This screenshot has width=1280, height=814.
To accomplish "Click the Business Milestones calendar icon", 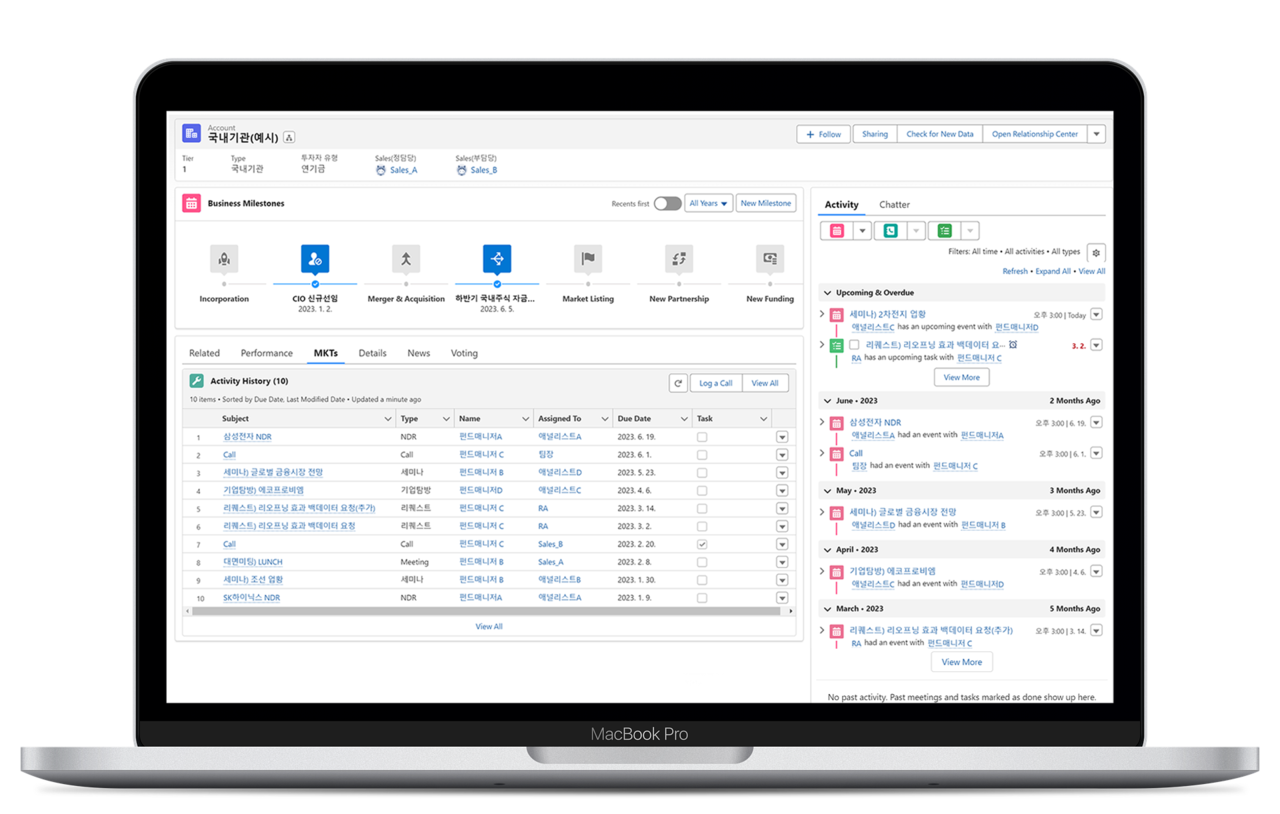I will pos(191,204).
